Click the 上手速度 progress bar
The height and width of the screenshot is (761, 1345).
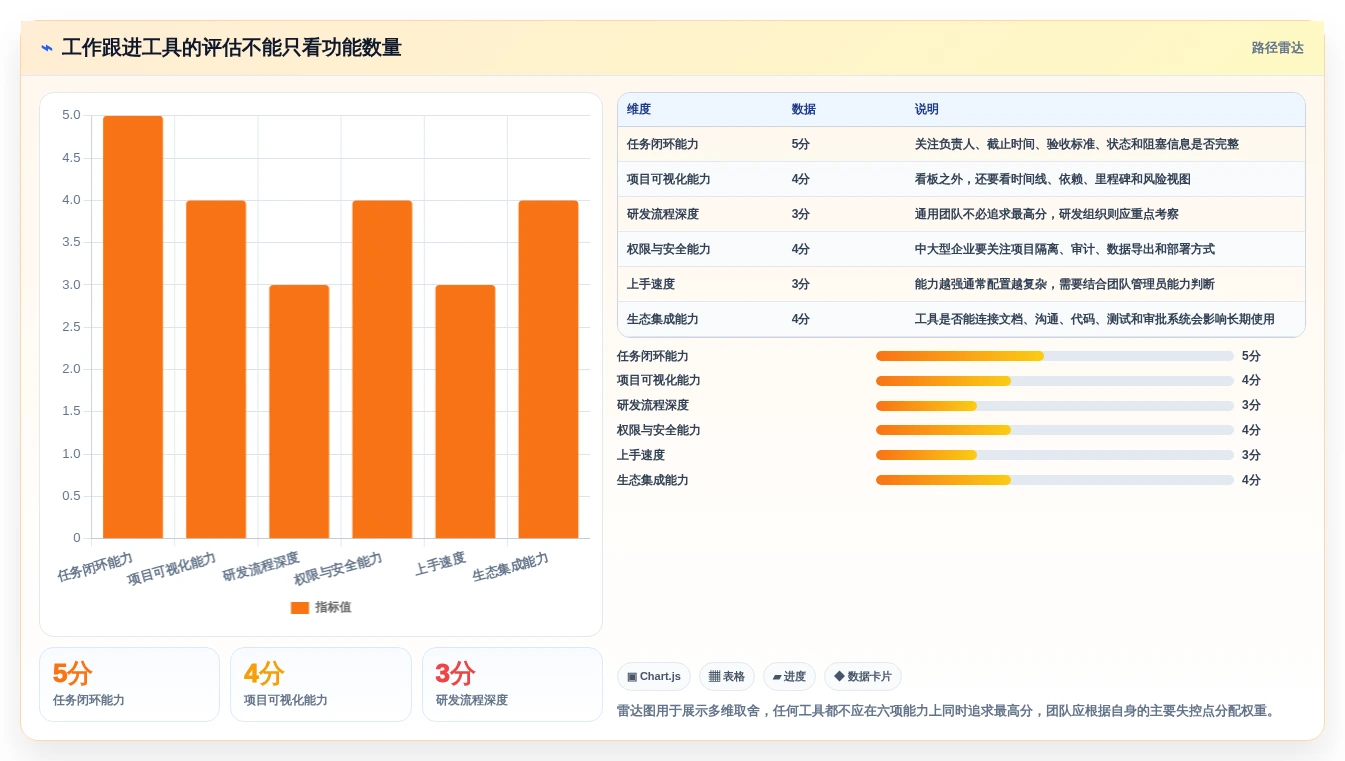1054,455
